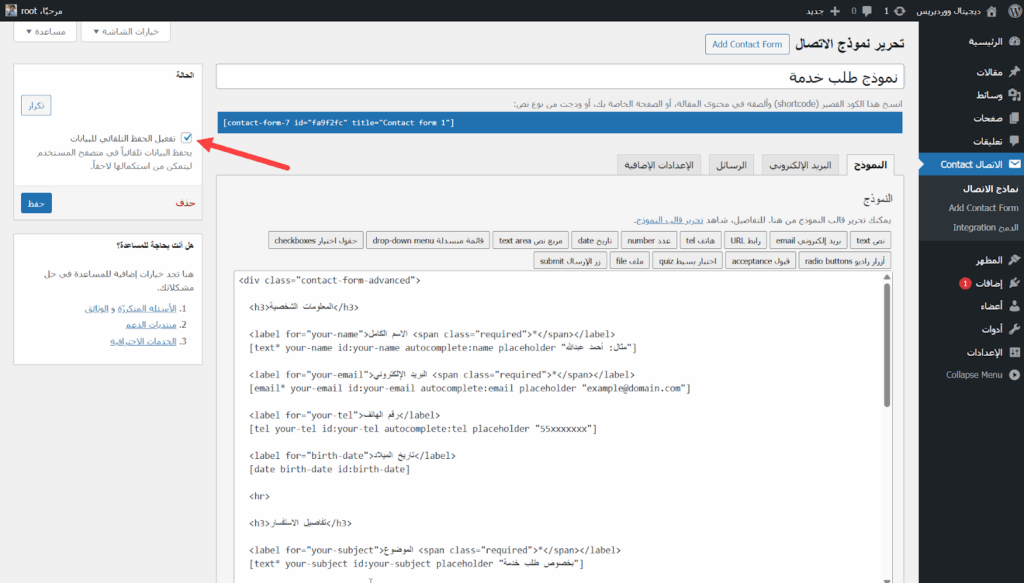The width and height of the screenshot is (1024, 583).
Task: Click the dashboard gauge icon for الرئيسية
Action: [1014, 41]
